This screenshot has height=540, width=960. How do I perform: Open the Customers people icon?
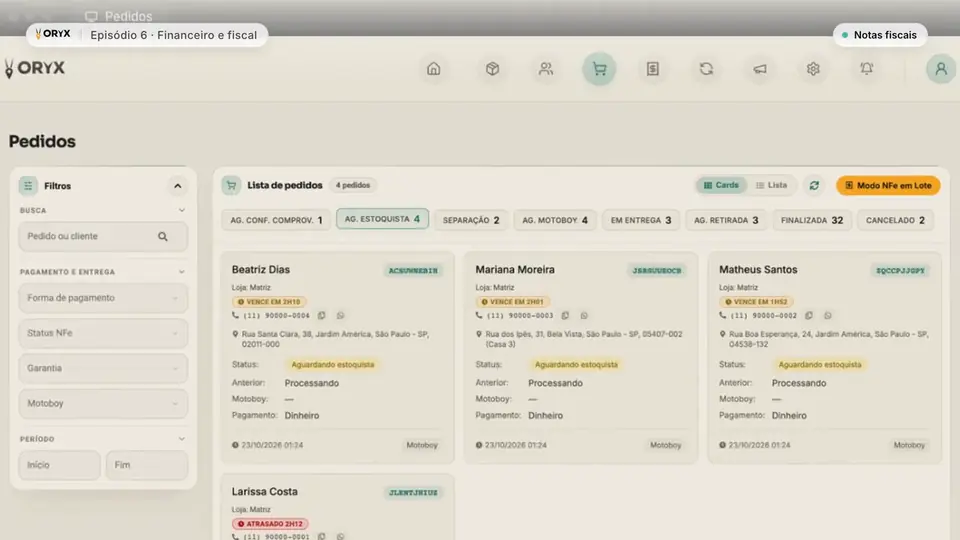pos(546,69)
